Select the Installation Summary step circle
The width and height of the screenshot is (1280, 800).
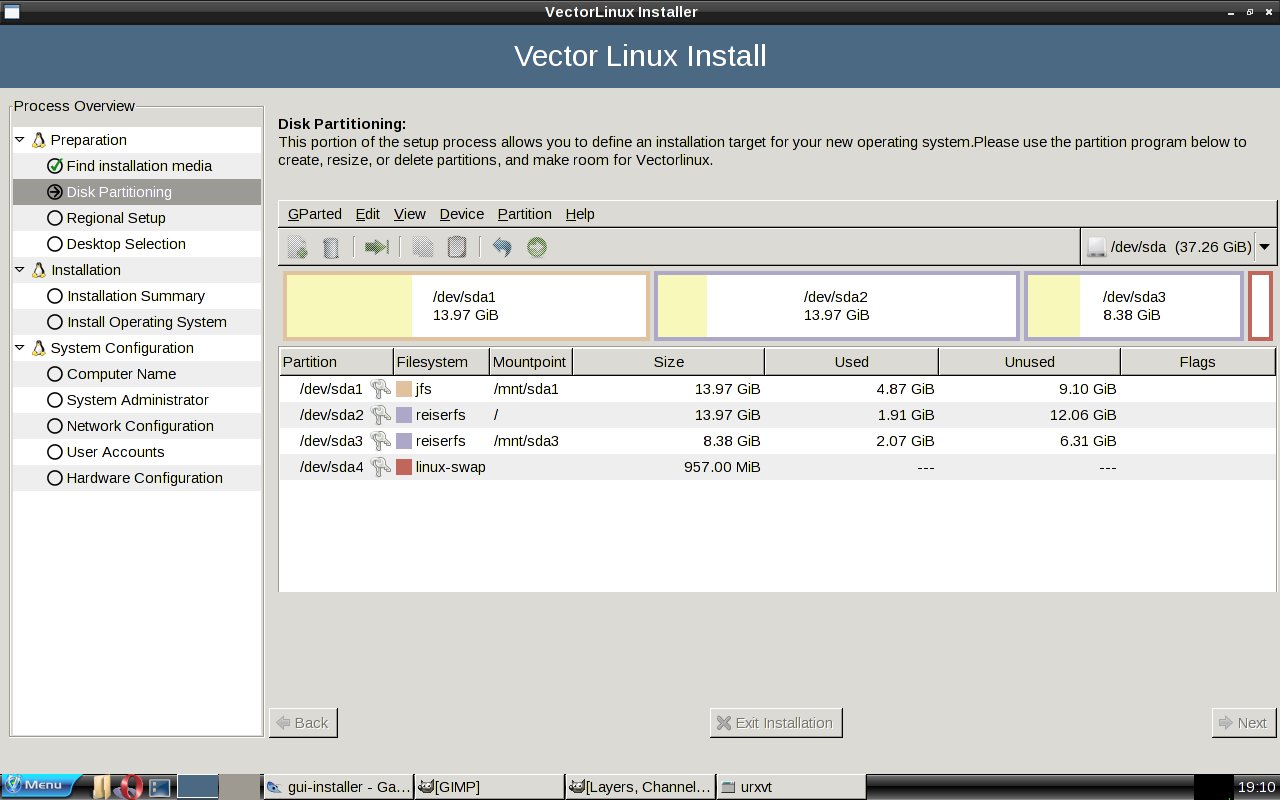[55, 296]
